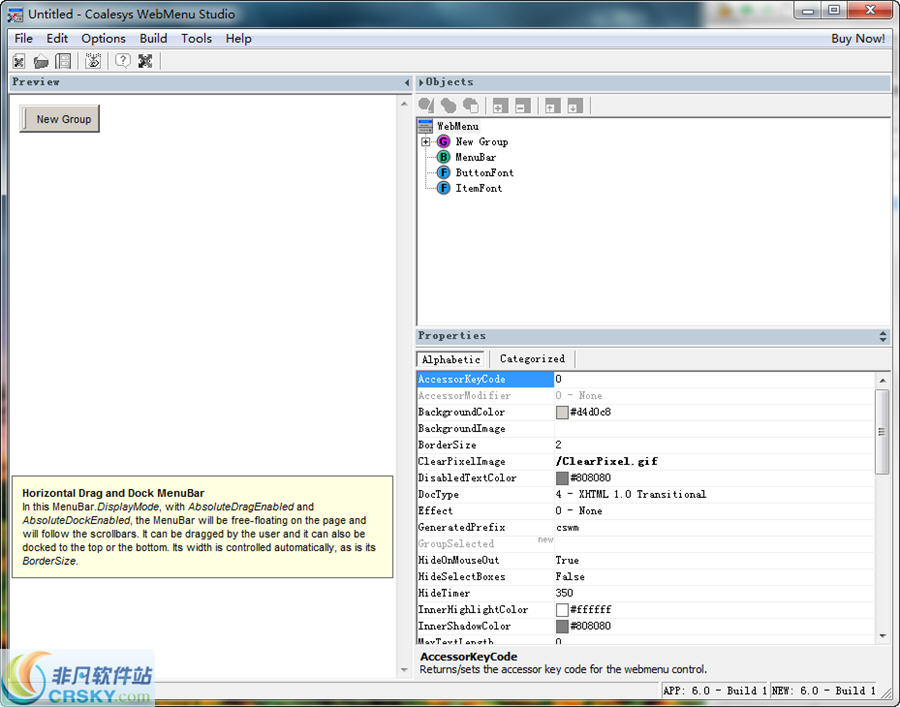Viewport: 900px width, 707px height.
Task: Click properties list scroll up arrow
Action: (882, 380)
